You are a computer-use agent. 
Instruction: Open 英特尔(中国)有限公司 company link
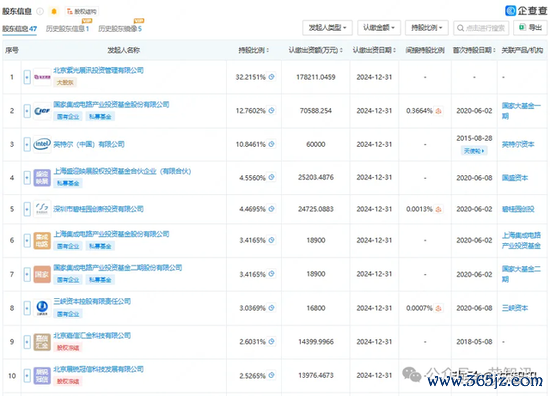coord(89,144)
